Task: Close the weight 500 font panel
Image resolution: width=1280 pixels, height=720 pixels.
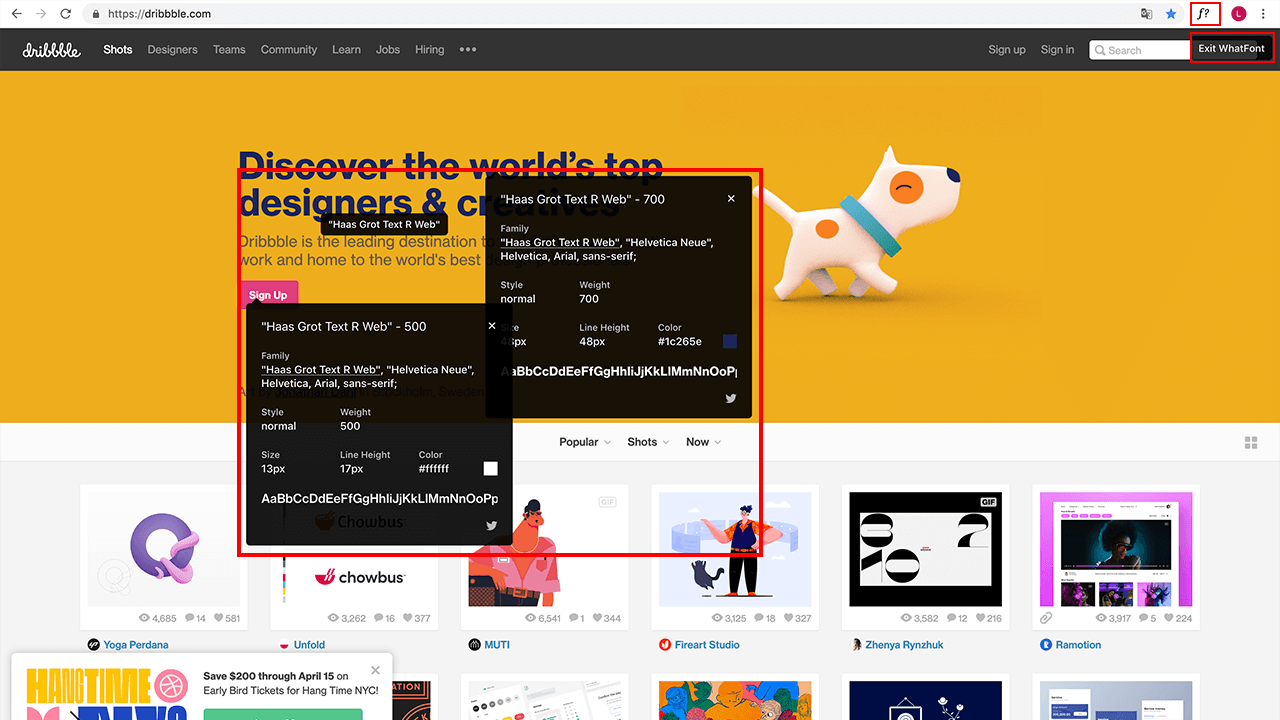Action: (492, 326)
